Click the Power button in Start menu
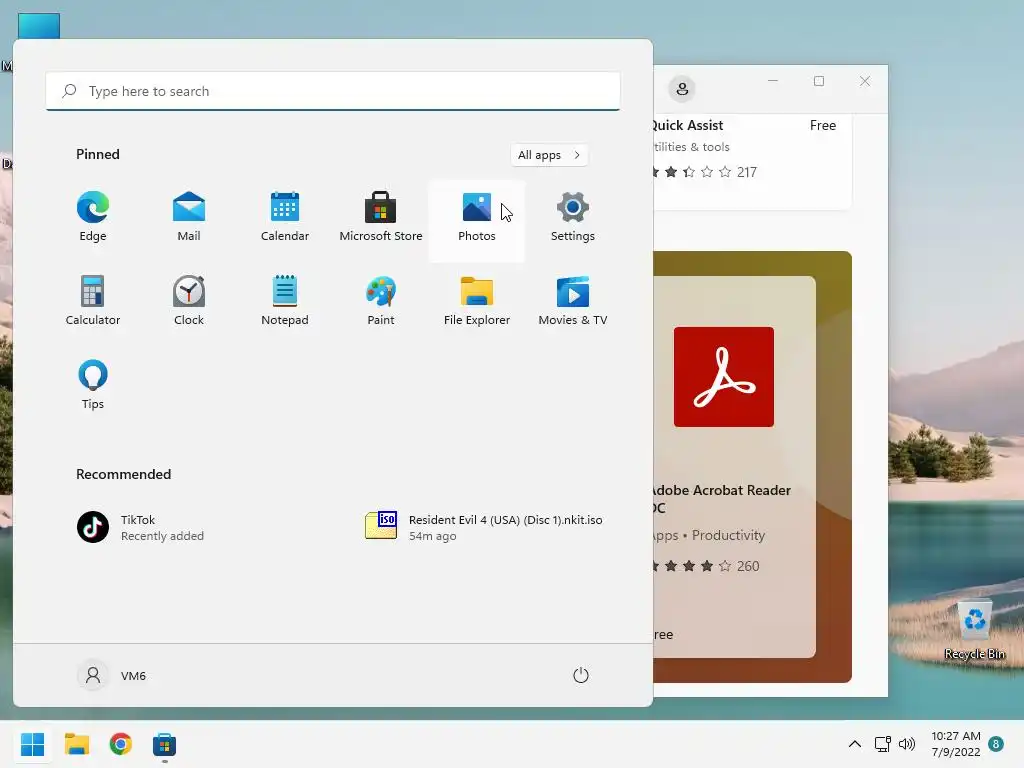 pos(581,675)
